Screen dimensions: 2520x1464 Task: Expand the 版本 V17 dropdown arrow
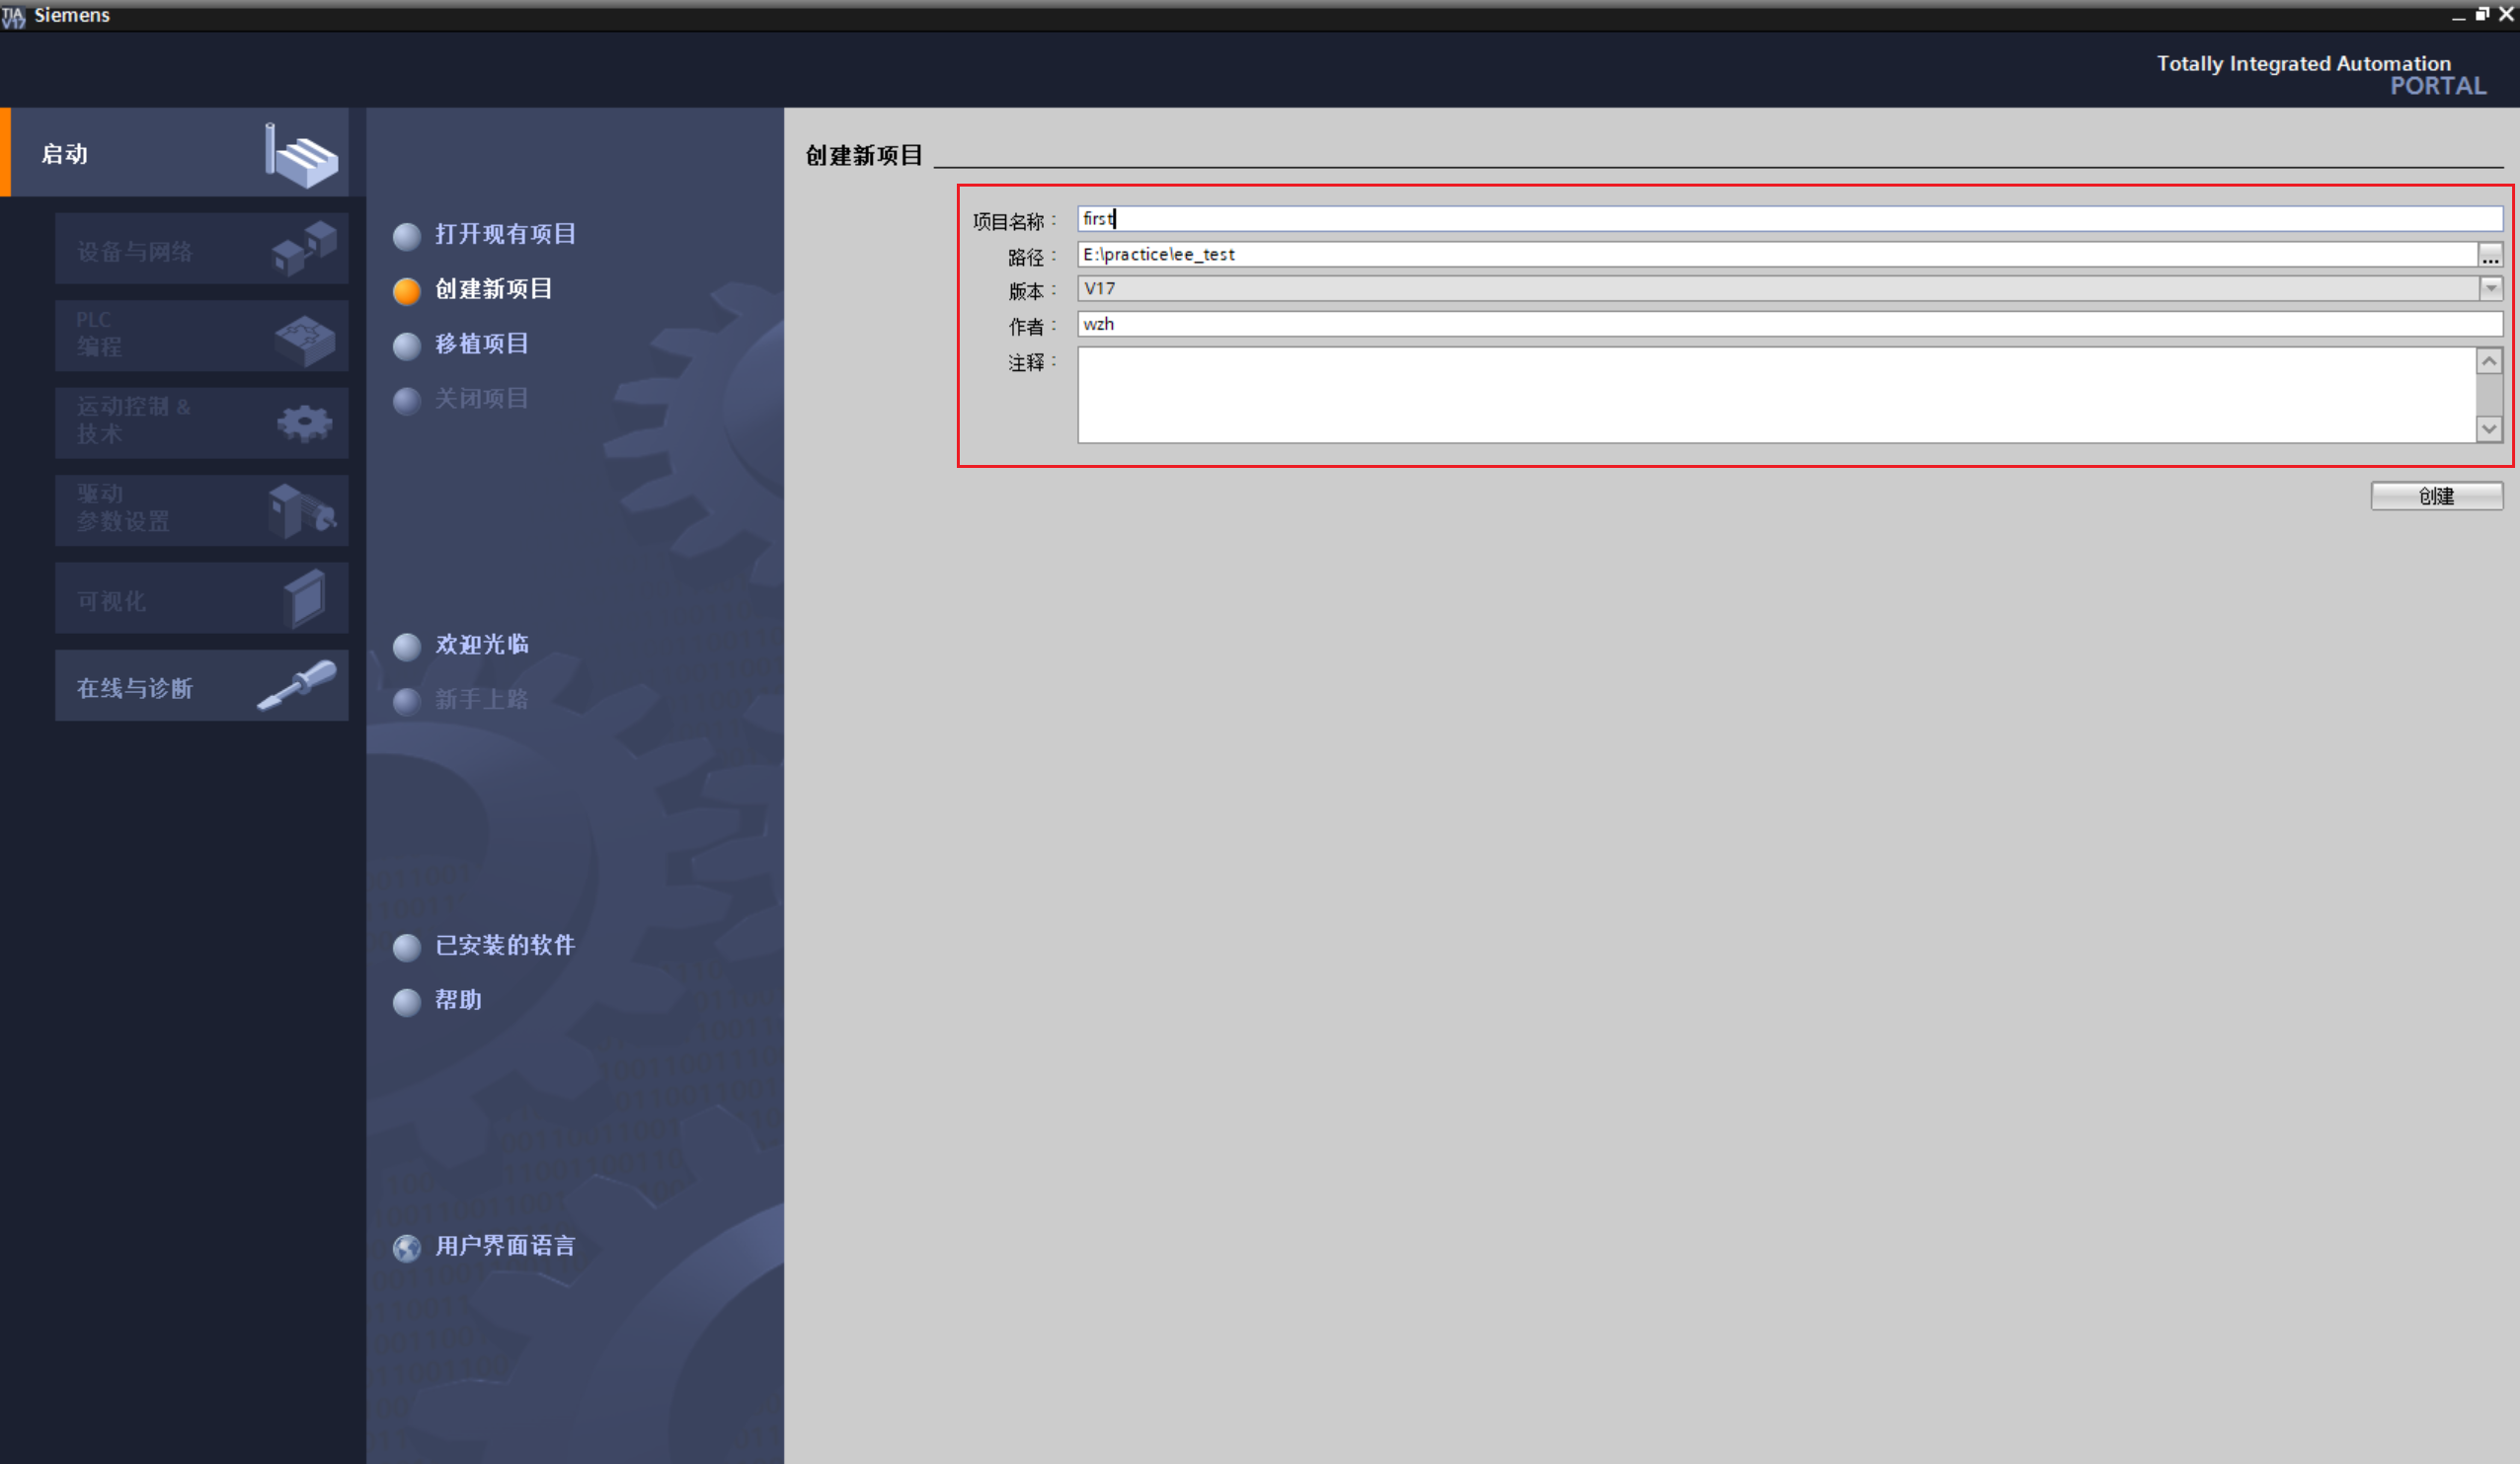(2490, 288)
